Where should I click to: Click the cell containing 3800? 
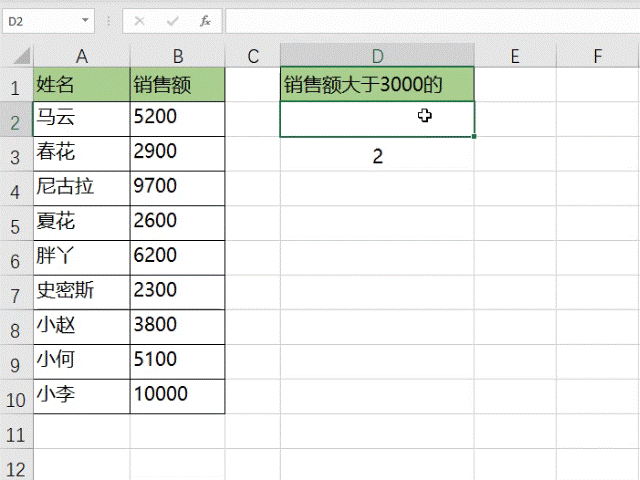178,327
